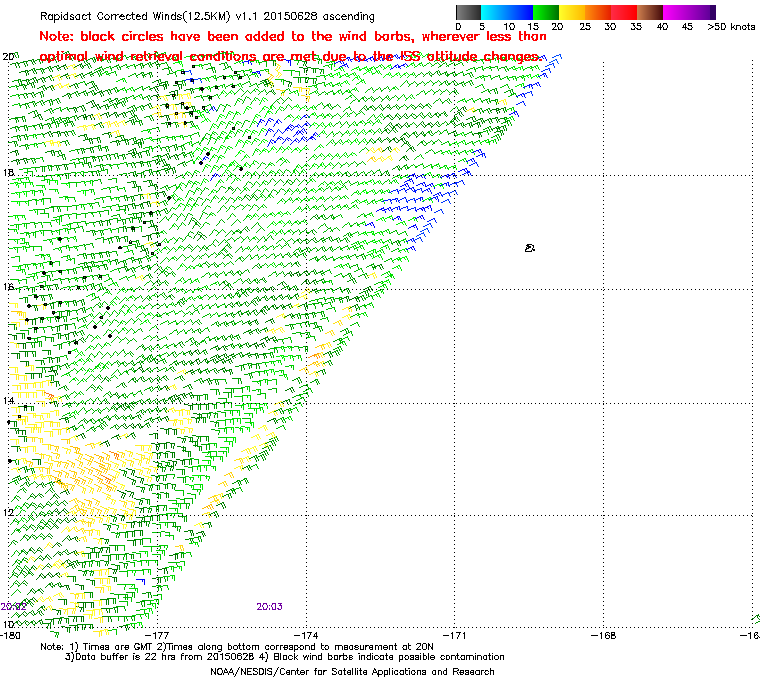Viewport: 760px width, 688px height.
Task: Click the '25' label under the color scale
Action: tap(585, 27)
